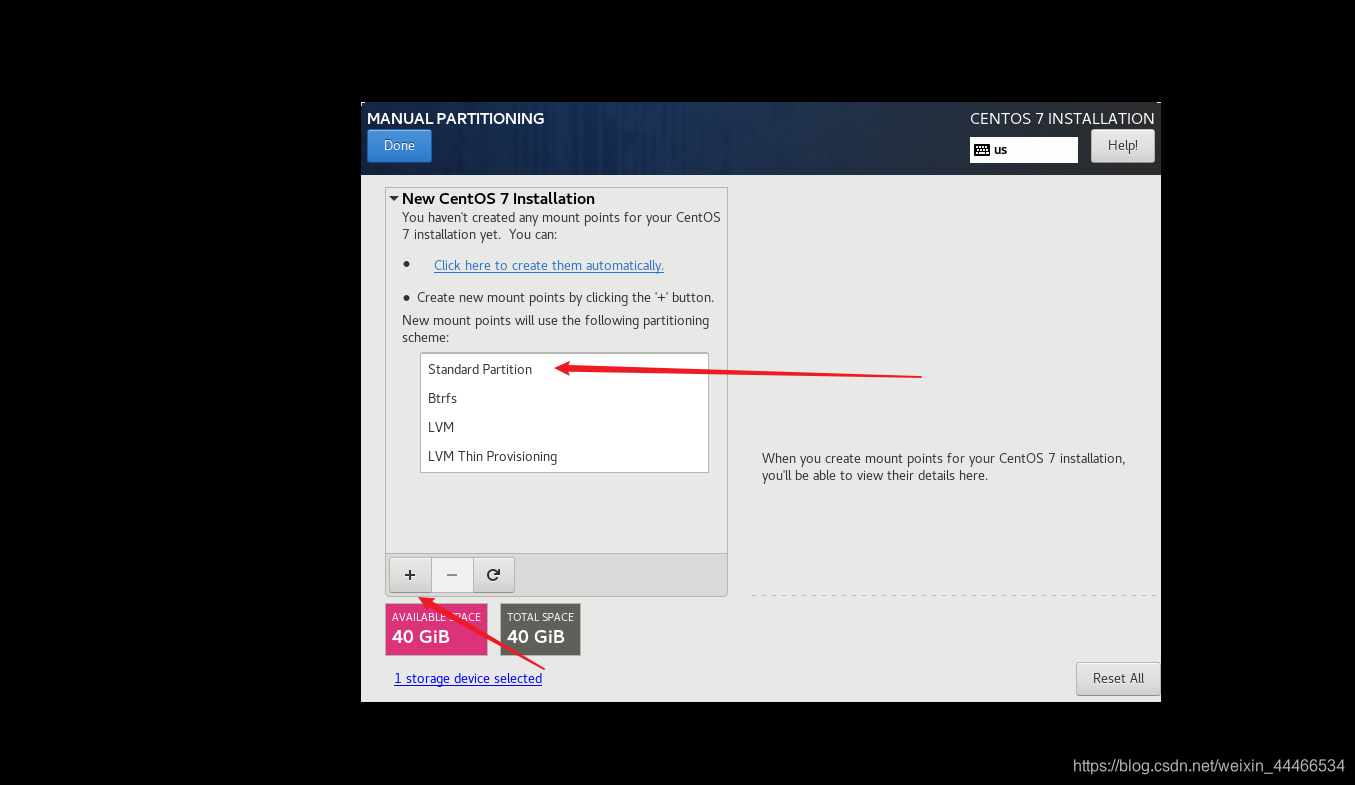Click the Available Space 40 GiB indicator

(437, 629)
